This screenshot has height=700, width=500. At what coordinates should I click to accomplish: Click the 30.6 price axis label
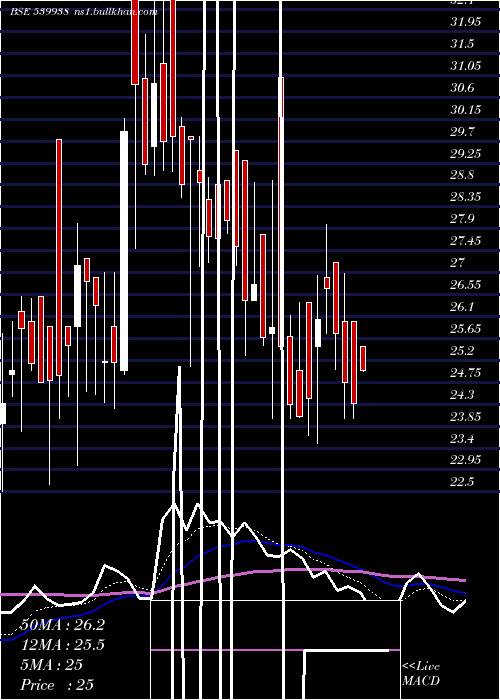point(462,88)
